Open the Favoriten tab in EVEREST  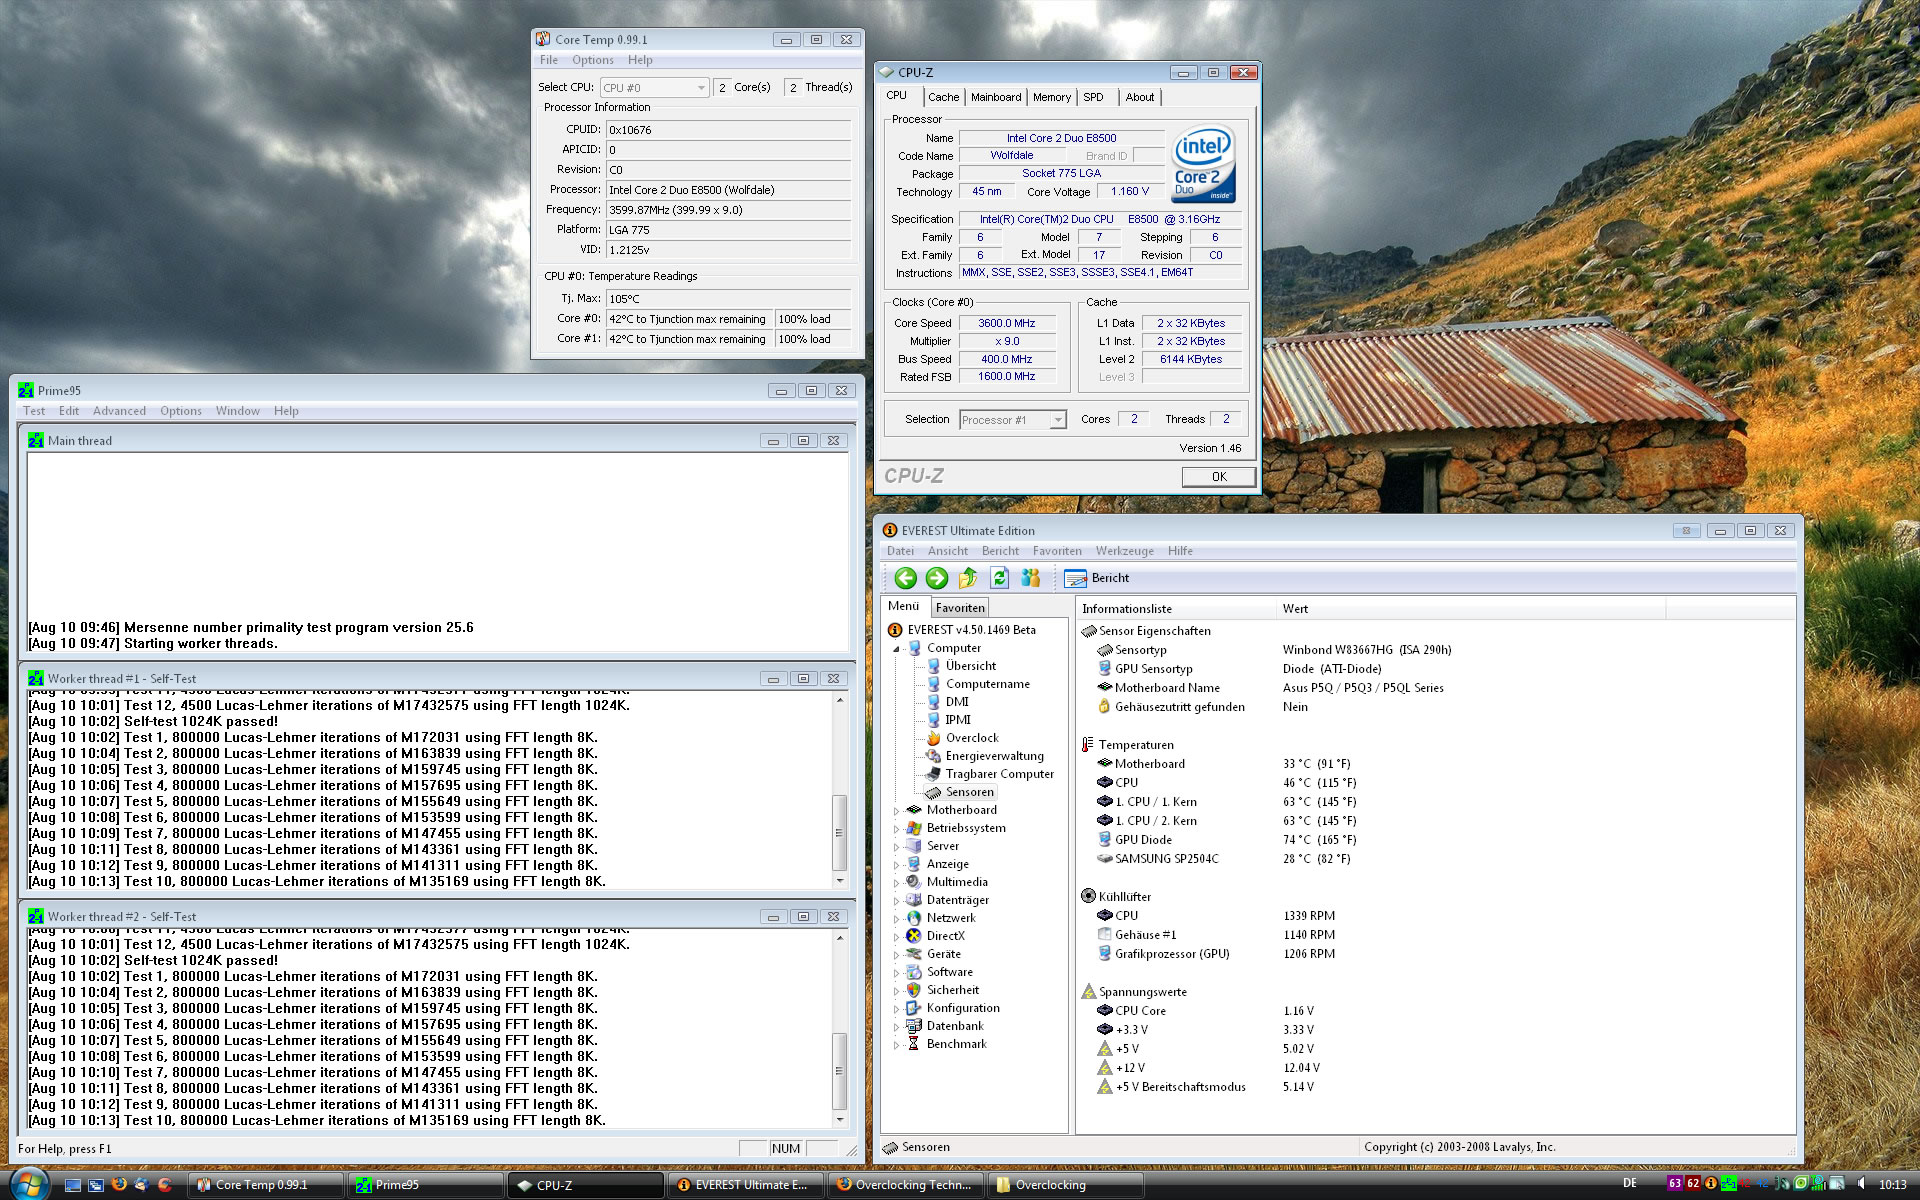point(960,608)
